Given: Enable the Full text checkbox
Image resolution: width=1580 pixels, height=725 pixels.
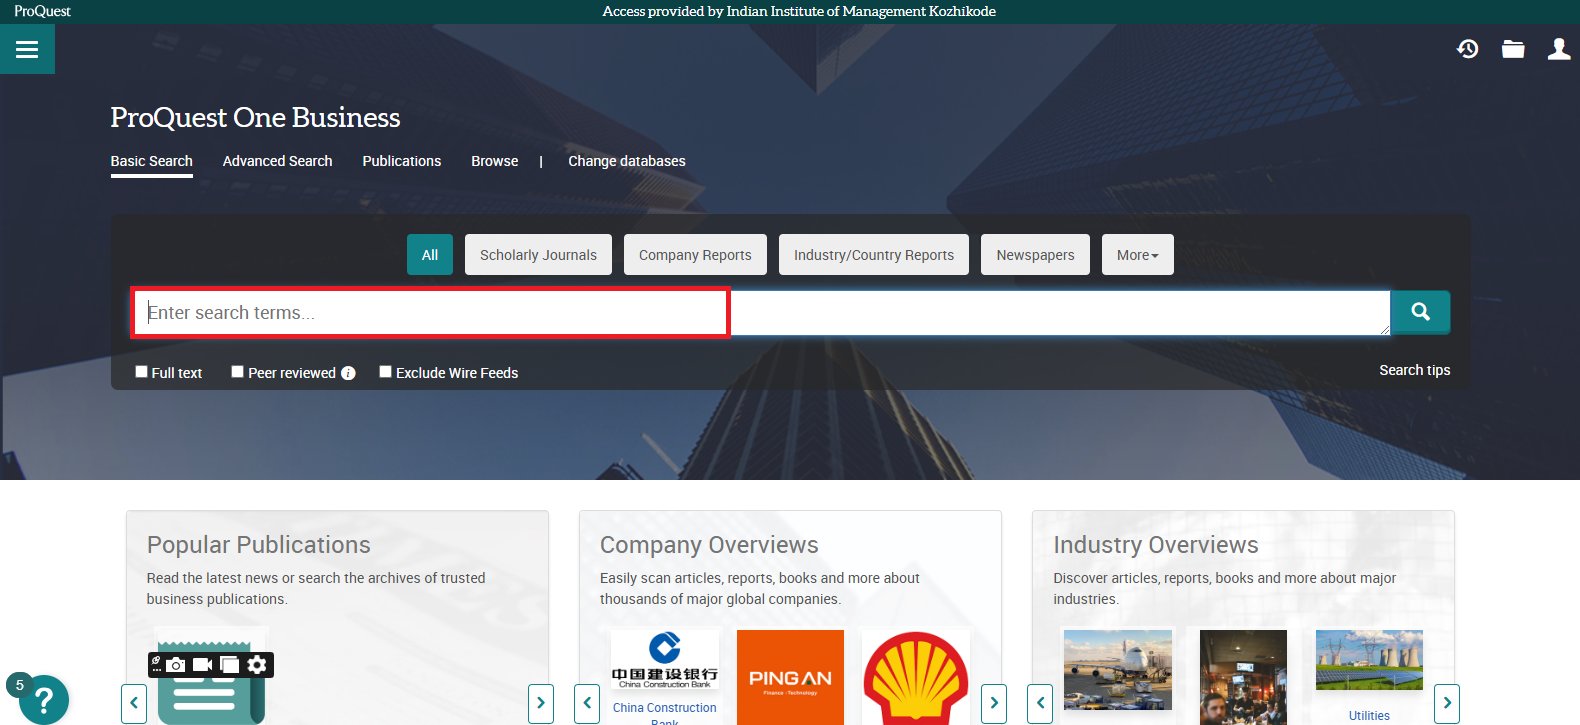Looking at the screenshot, I should tap(141, 372).
